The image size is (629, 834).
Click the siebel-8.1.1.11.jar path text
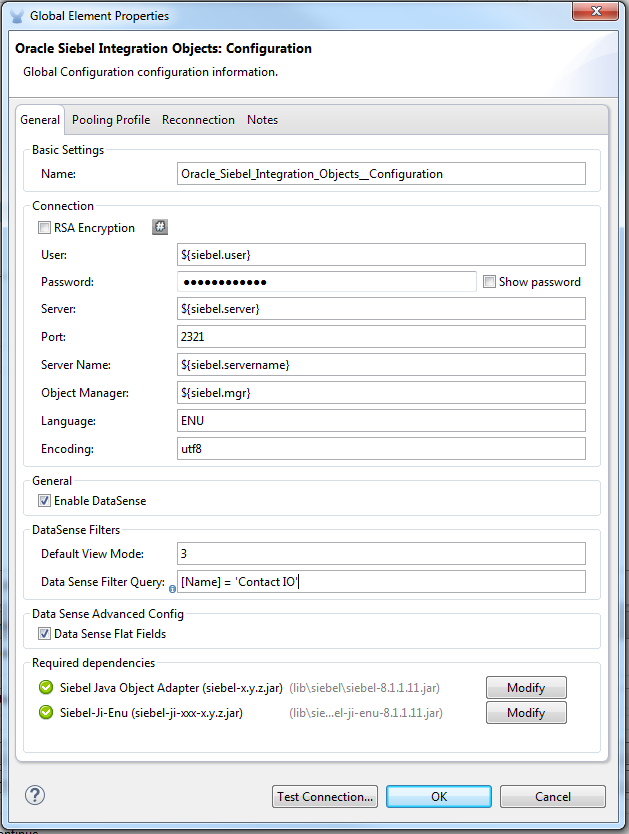(x=364, y=688)
